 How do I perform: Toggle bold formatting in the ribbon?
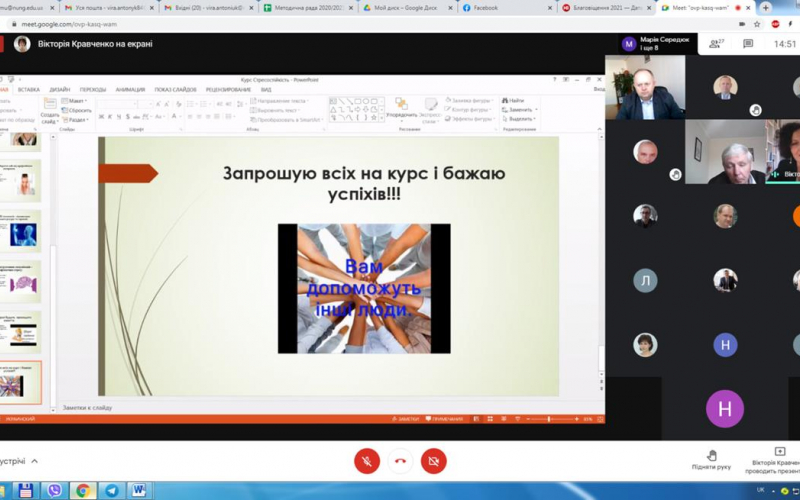point(101,117)
